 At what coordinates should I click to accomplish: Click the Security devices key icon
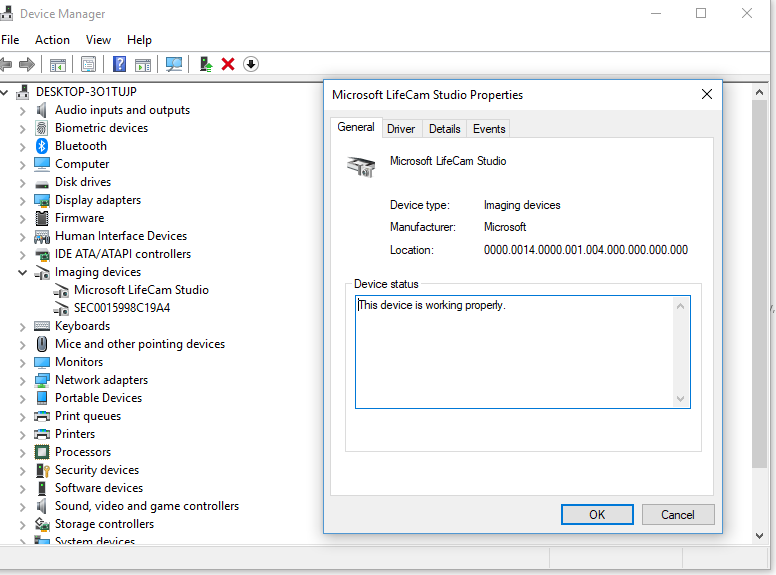[x=43, y=470]
